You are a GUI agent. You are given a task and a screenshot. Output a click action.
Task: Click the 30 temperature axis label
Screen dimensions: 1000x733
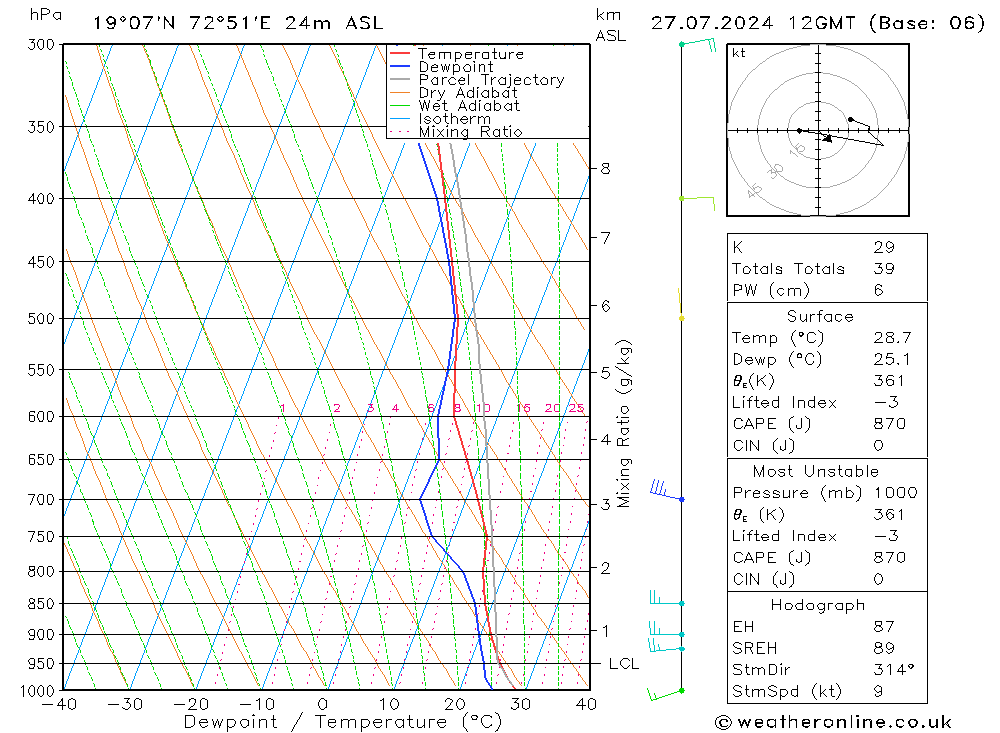[x=520, y=704]
